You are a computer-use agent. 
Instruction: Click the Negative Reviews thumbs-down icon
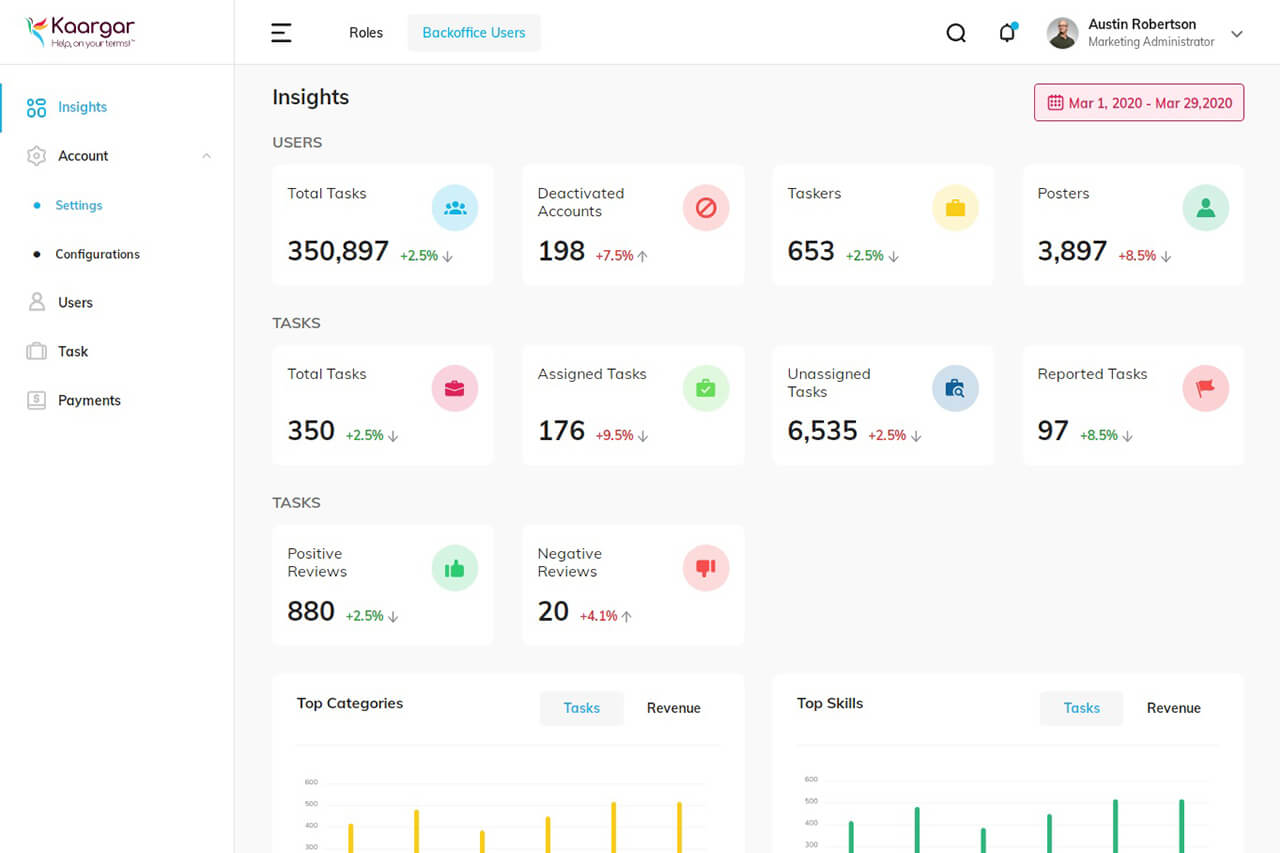(706, 568)
